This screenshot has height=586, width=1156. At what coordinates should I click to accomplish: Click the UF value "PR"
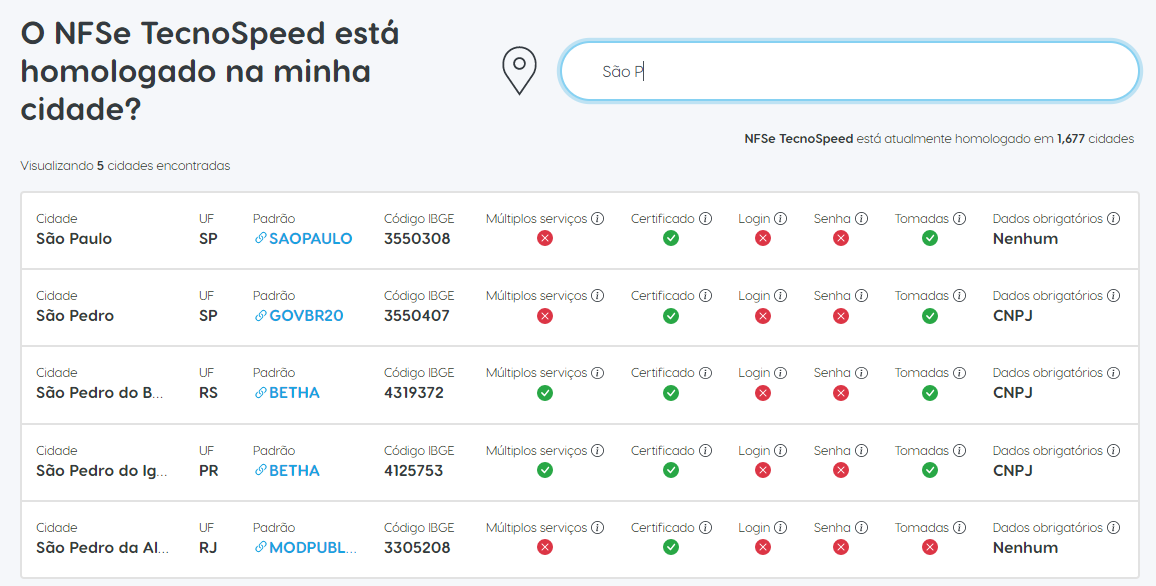(x=209, y=470)
